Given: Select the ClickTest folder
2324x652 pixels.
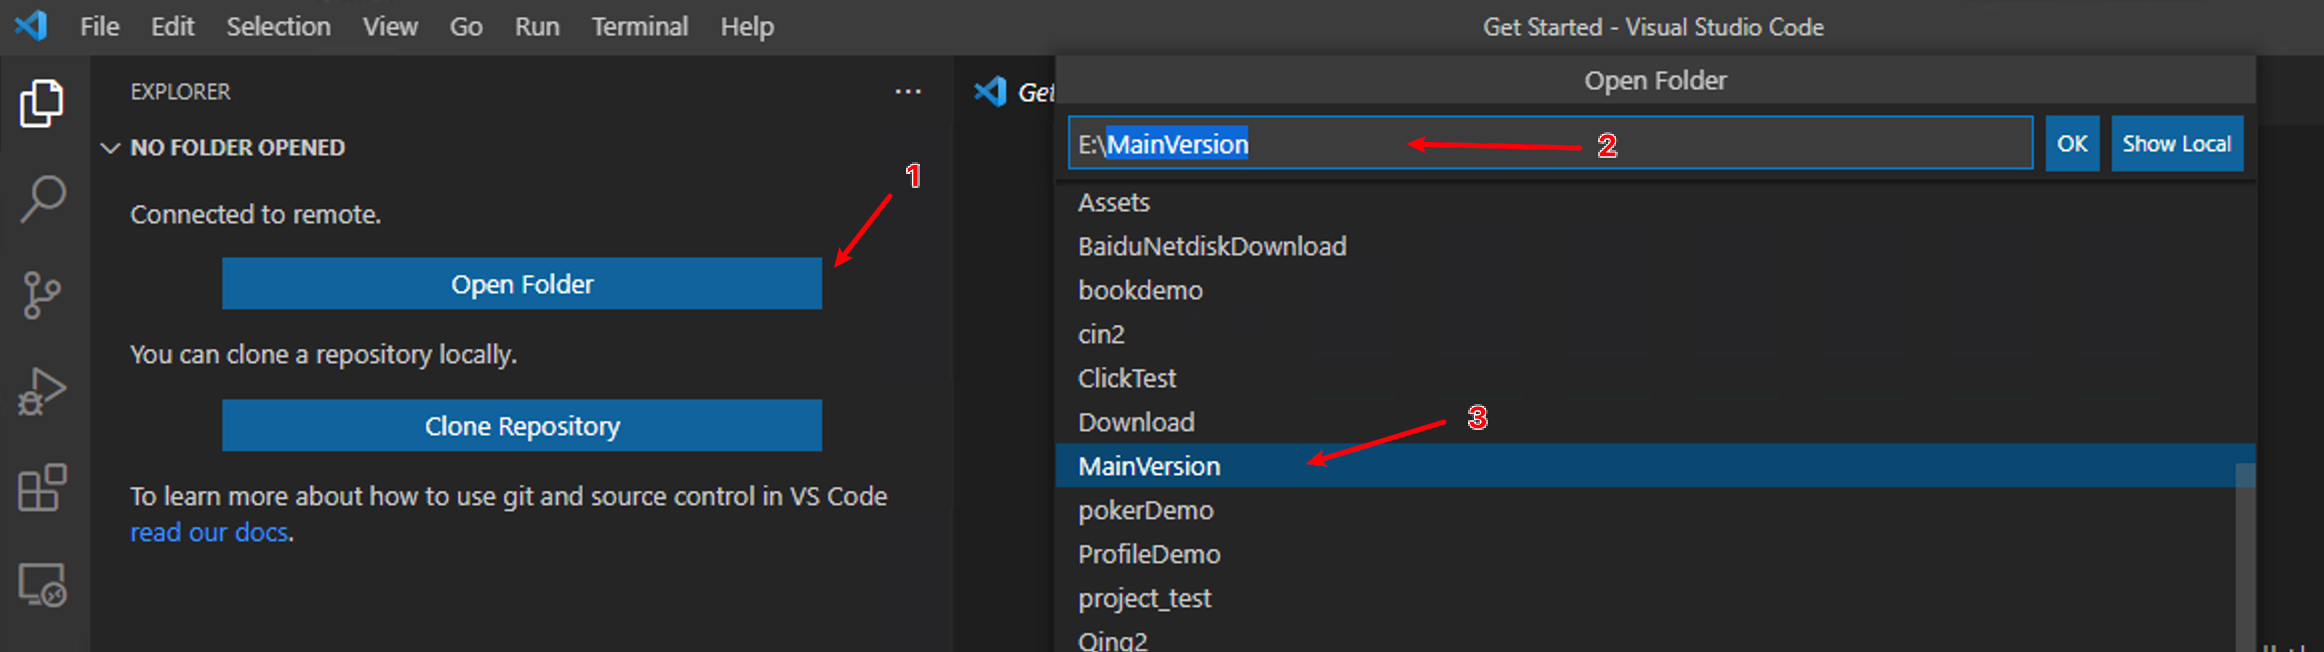Looking at the screenshot, I should pos(1655,378).
